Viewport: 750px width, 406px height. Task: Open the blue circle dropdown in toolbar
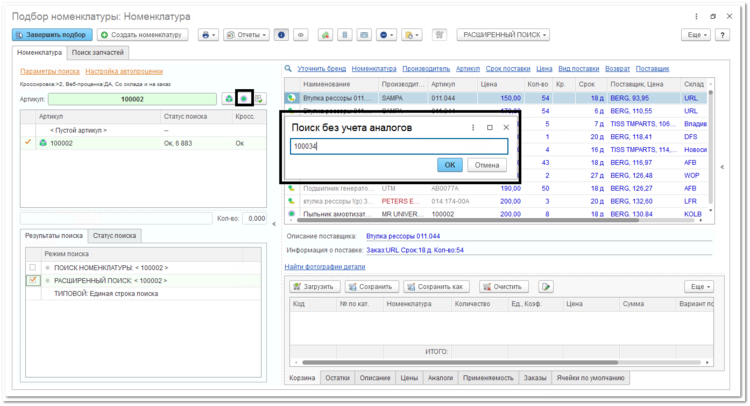[386, 35]
